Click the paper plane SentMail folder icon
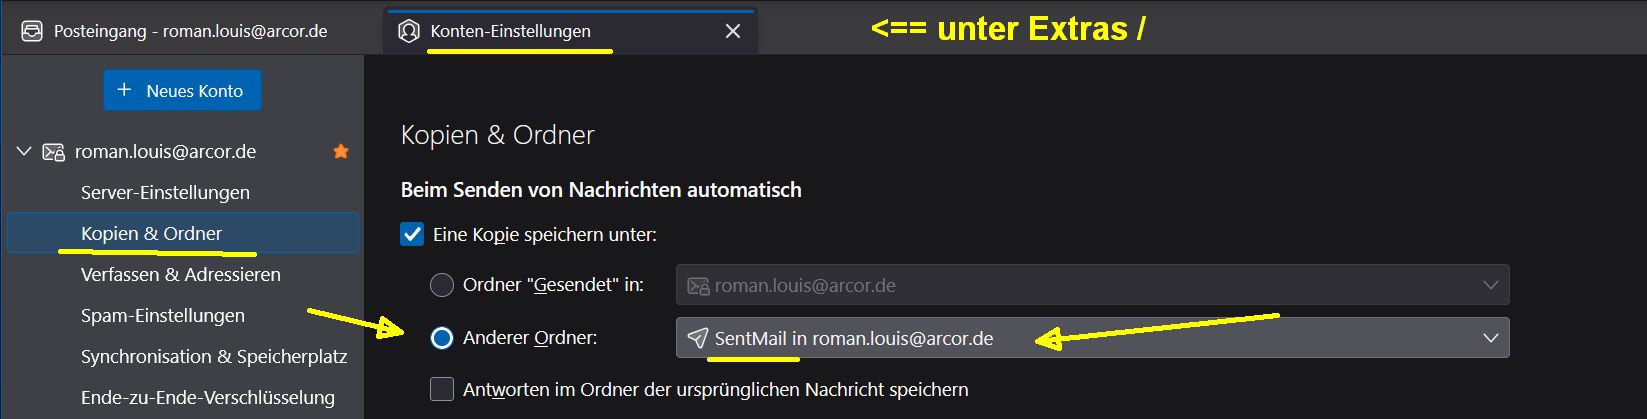1647x419 pixels. point(698,338)
